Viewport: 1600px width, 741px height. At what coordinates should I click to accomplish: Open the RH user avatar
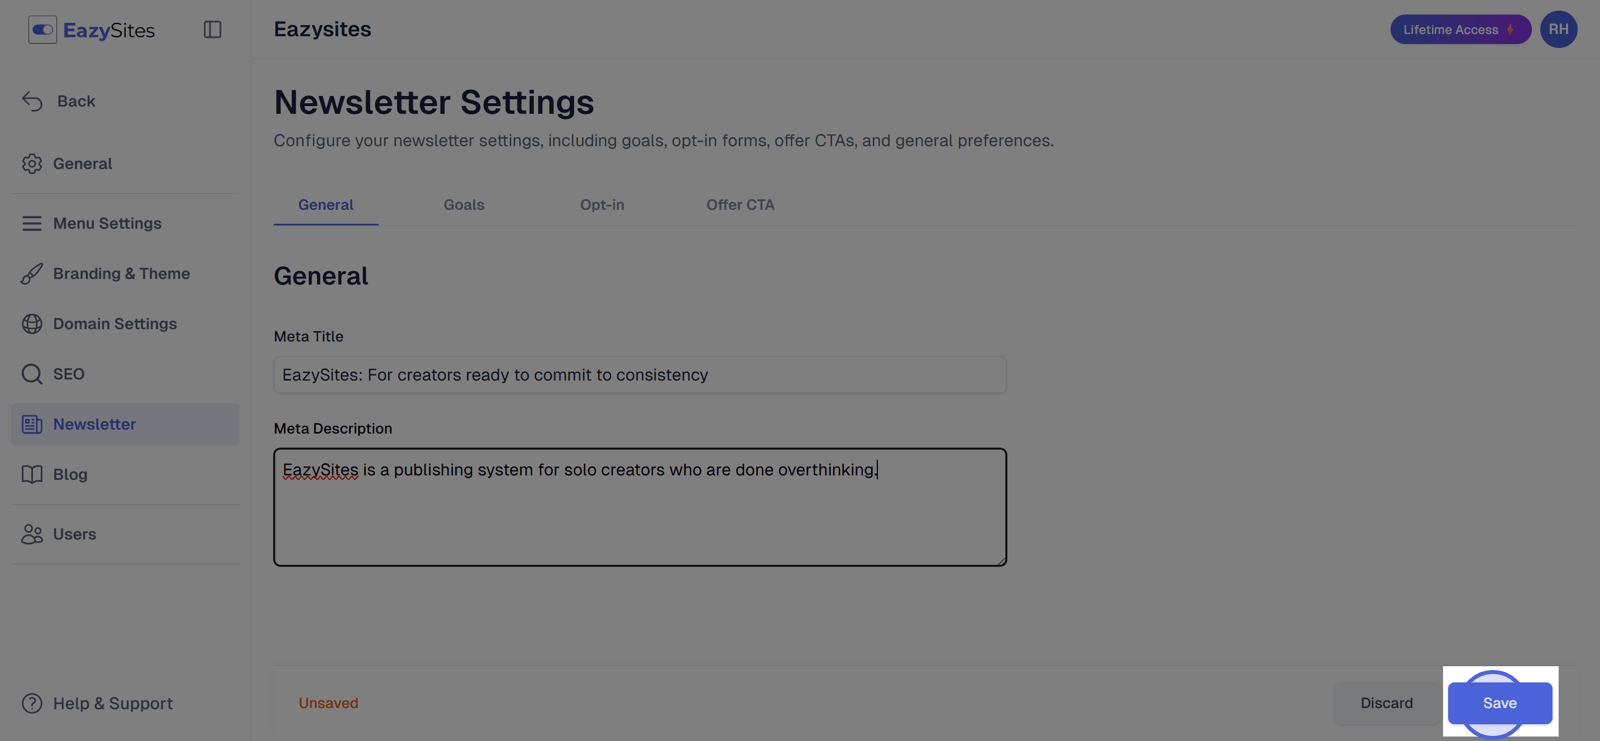[1558, 30]
